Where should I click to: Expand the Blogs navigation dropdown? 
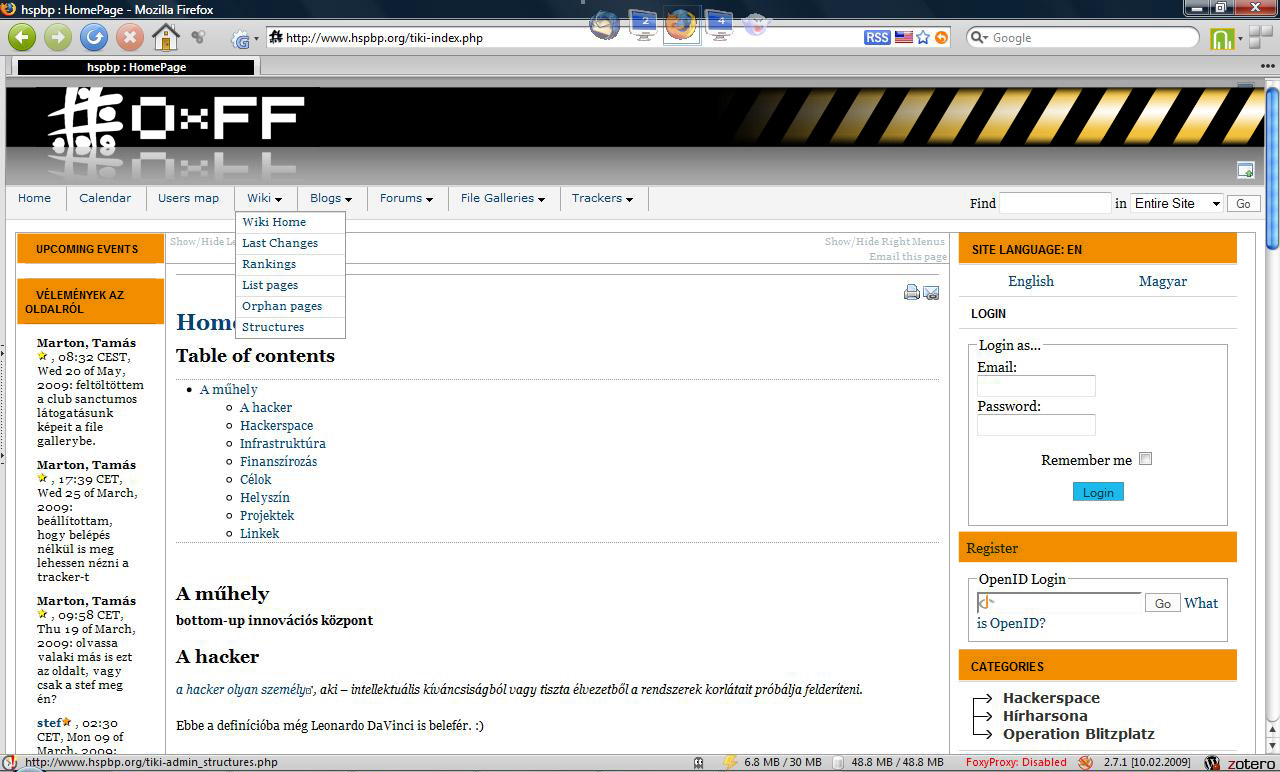[x=331, y=199]
